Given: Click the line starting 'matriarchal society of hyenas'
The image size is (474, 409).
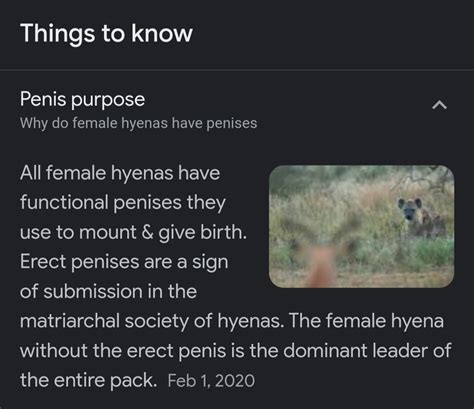Looking at the screenshot, I should click(232, 321).
